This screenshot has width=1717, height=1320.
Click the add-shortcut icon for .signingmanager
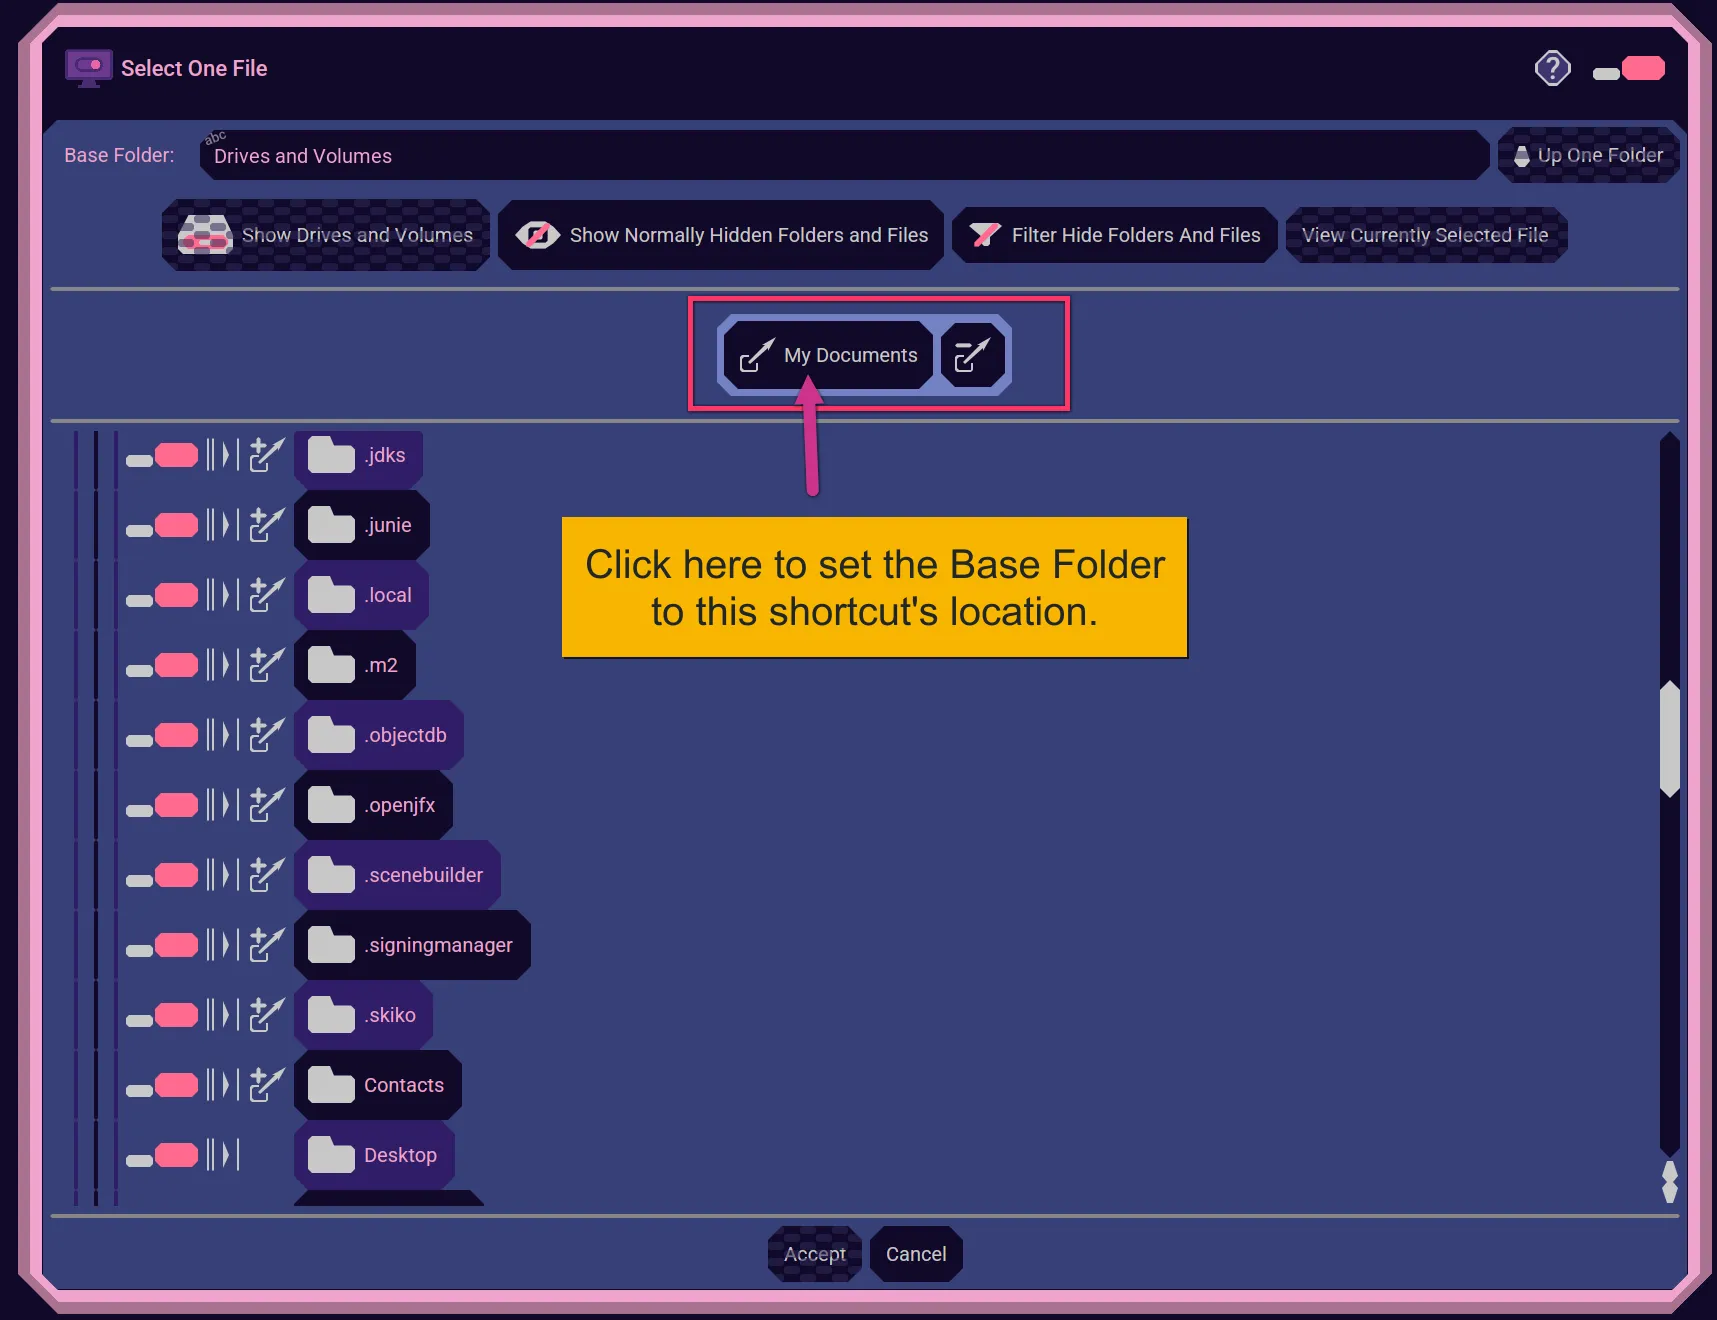click(x=267, y=945)
